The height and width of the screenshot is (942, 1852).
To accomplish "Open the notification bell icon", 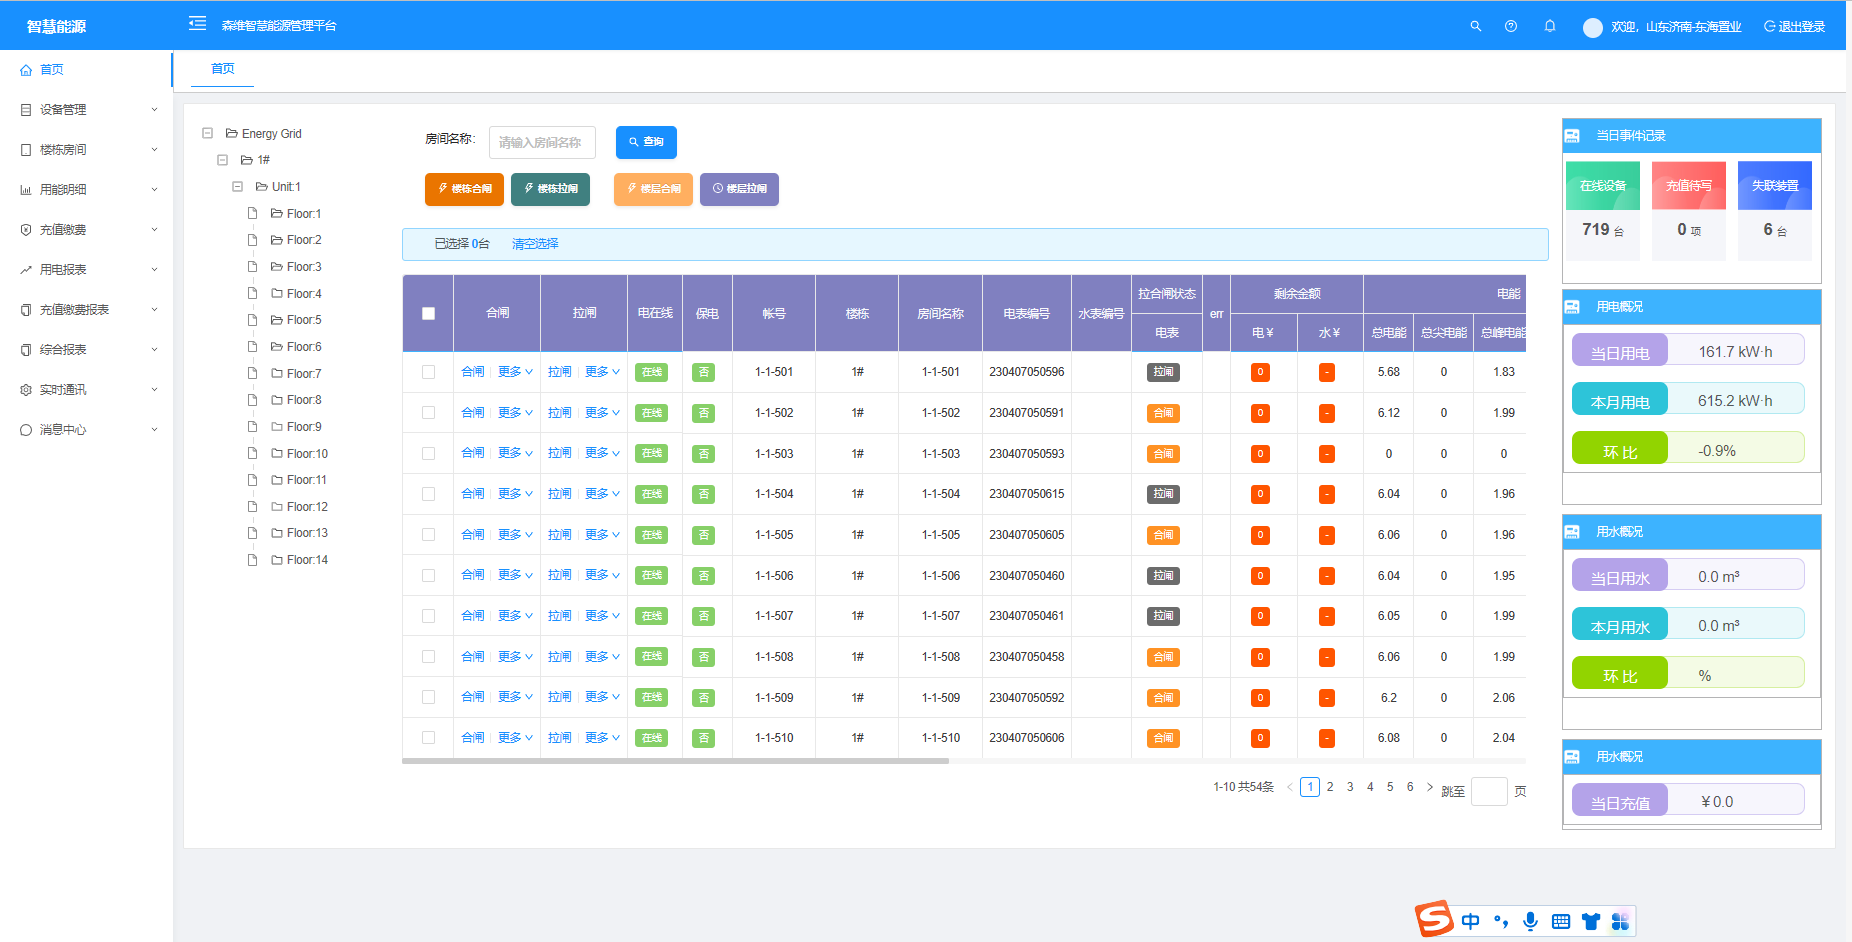I will pos(1549,27).
